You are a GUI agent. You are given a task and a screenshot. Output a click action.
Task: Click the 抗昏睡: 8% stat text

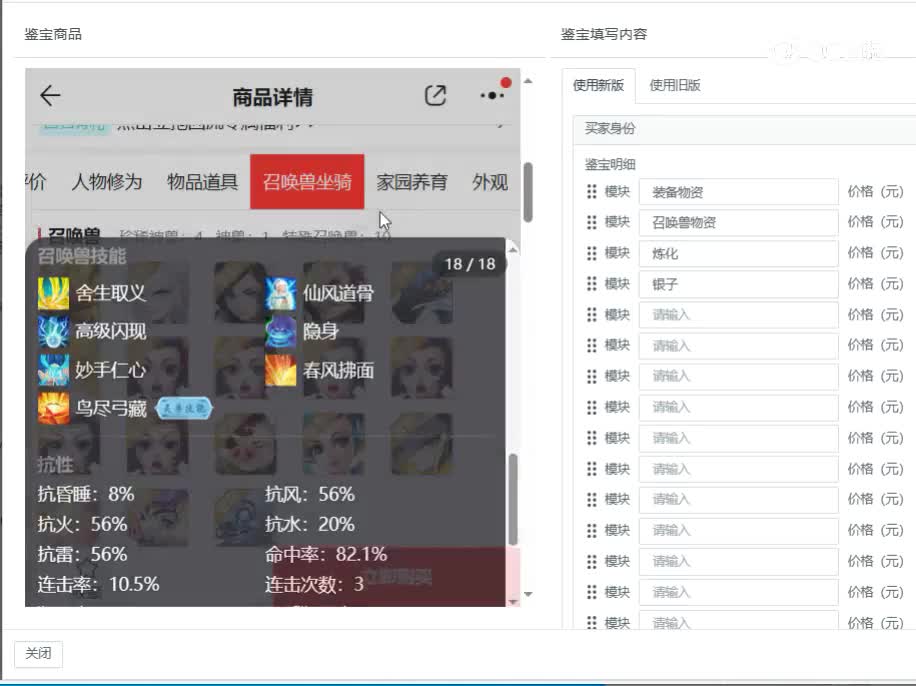click(x=86, y=494)
